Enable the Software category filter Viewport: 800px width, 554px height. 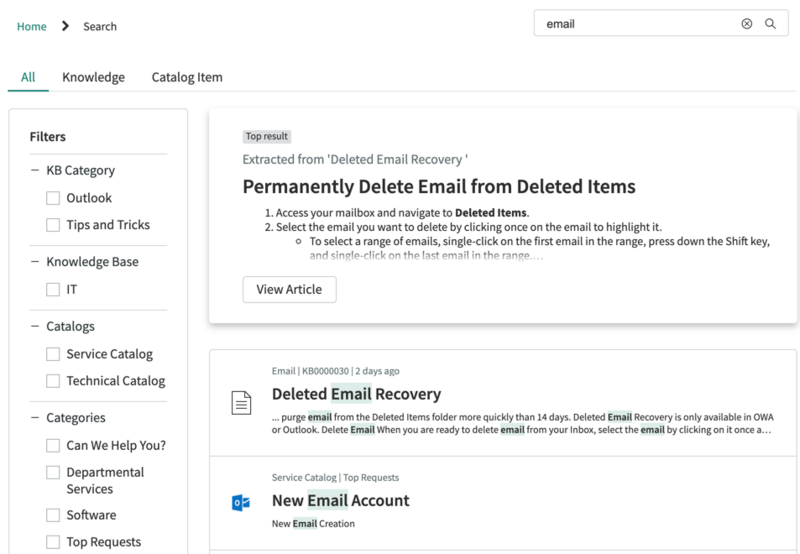click(x=53, y=515)
